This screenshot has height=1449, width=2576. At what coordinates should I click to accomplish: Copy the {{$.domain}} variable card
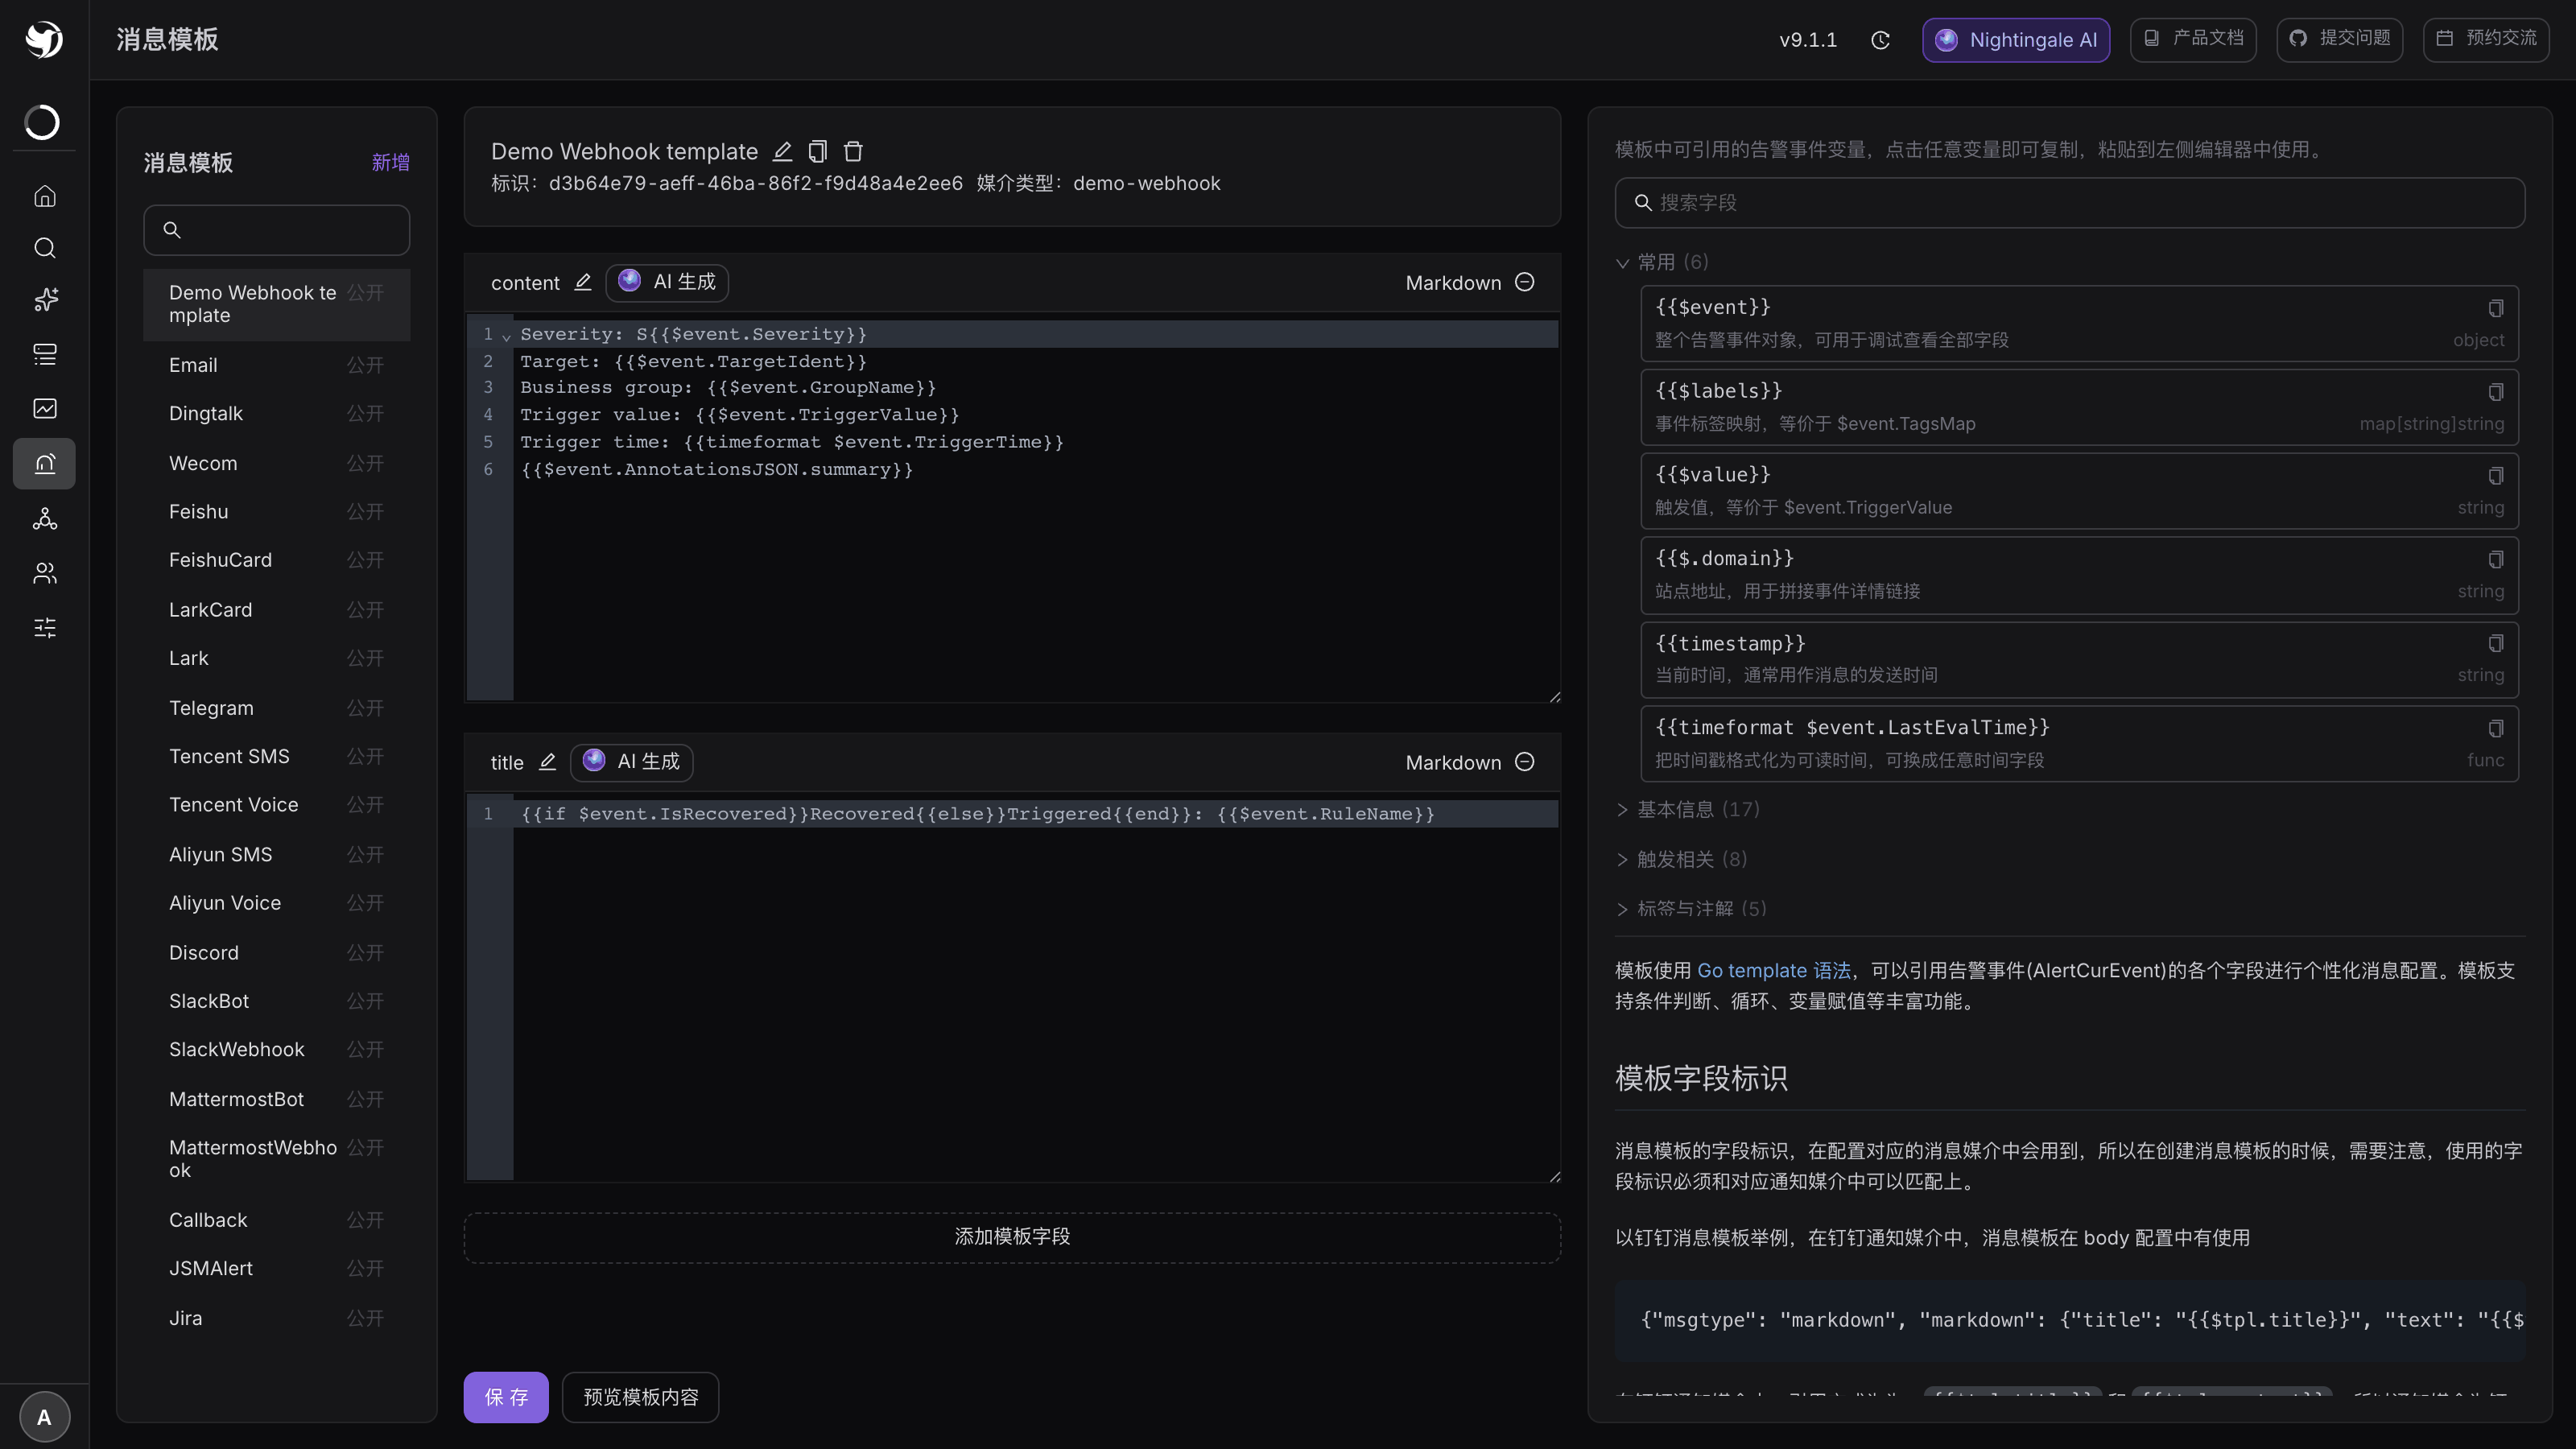click(x=2495, y=559)
